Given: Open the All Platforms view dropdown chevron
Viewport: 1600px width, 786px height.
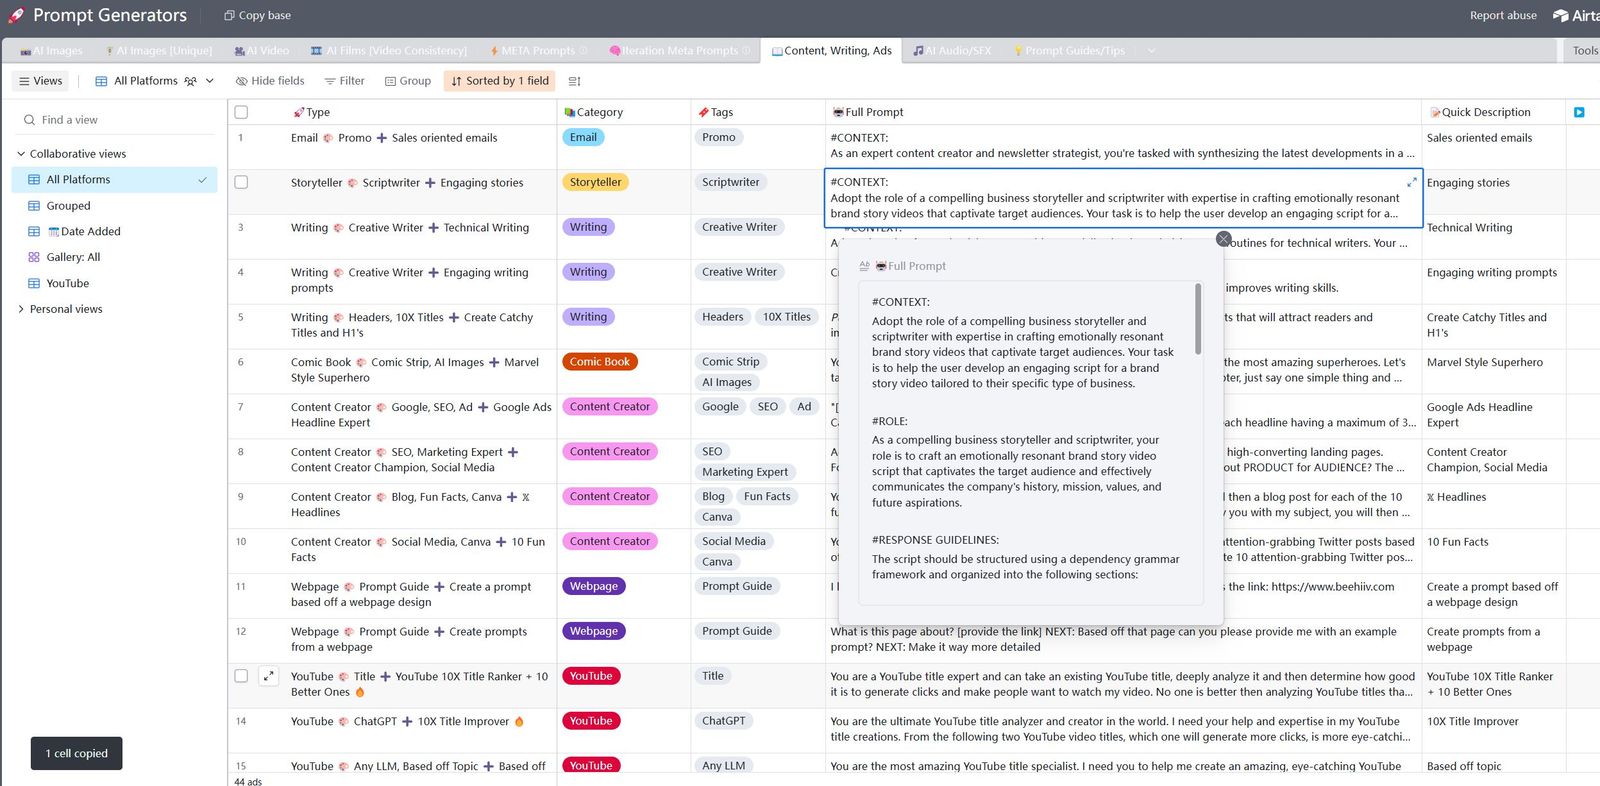Looking at the screenshot, I should click(x=210, y=81).
